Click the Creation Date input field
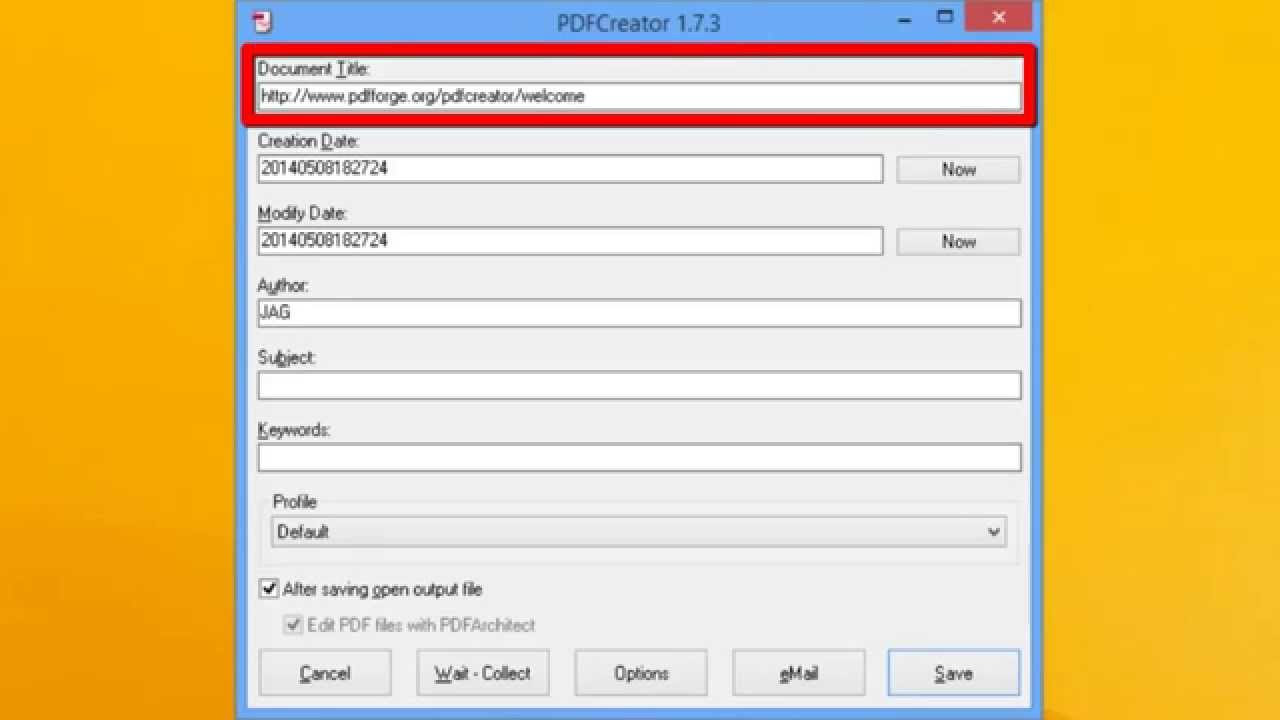Screen dimensions: 1280x720 coord(570,168)
